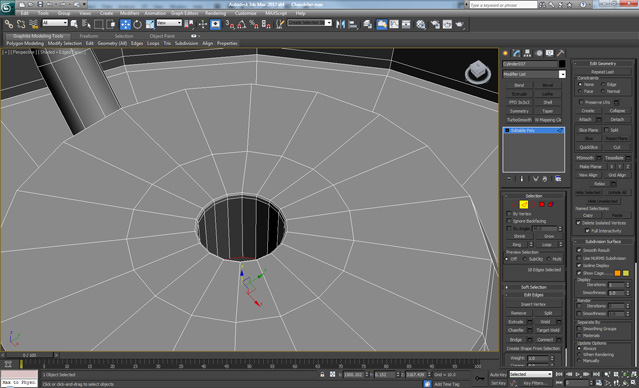Click the orange Show Cage color swatch
This screenshot has width=639, height=388.
point(617,273)
